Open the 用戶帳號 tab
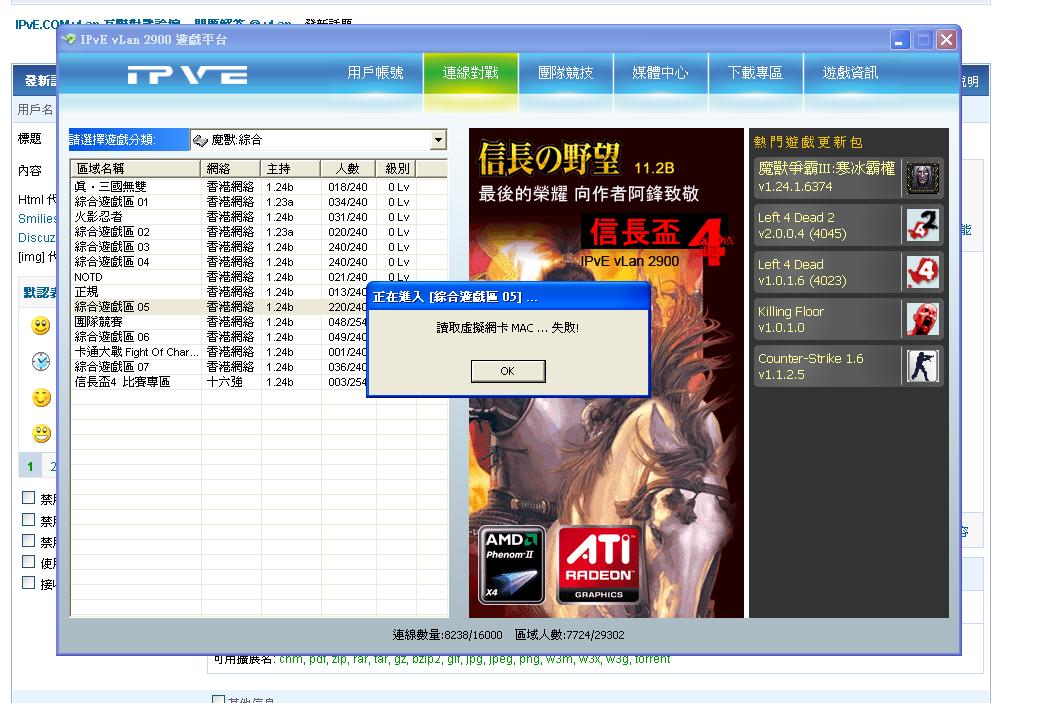 (375, 73)
